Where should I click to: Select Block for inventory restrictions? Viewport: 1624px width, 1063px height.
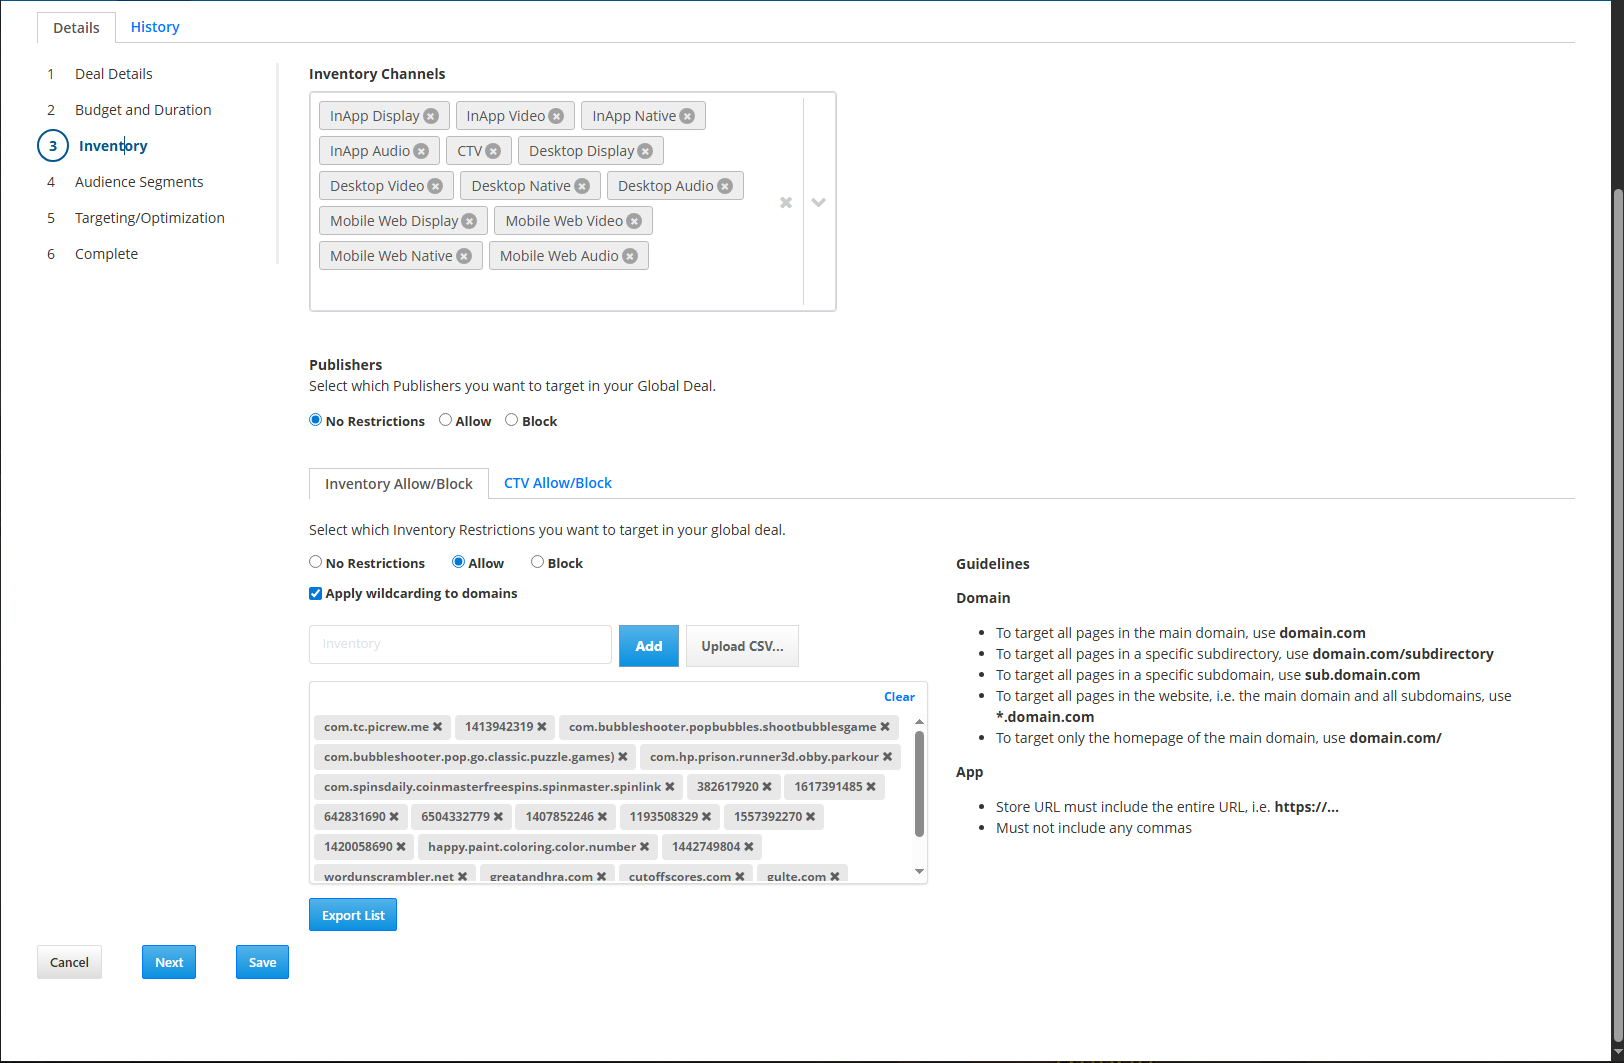(538, 562)
